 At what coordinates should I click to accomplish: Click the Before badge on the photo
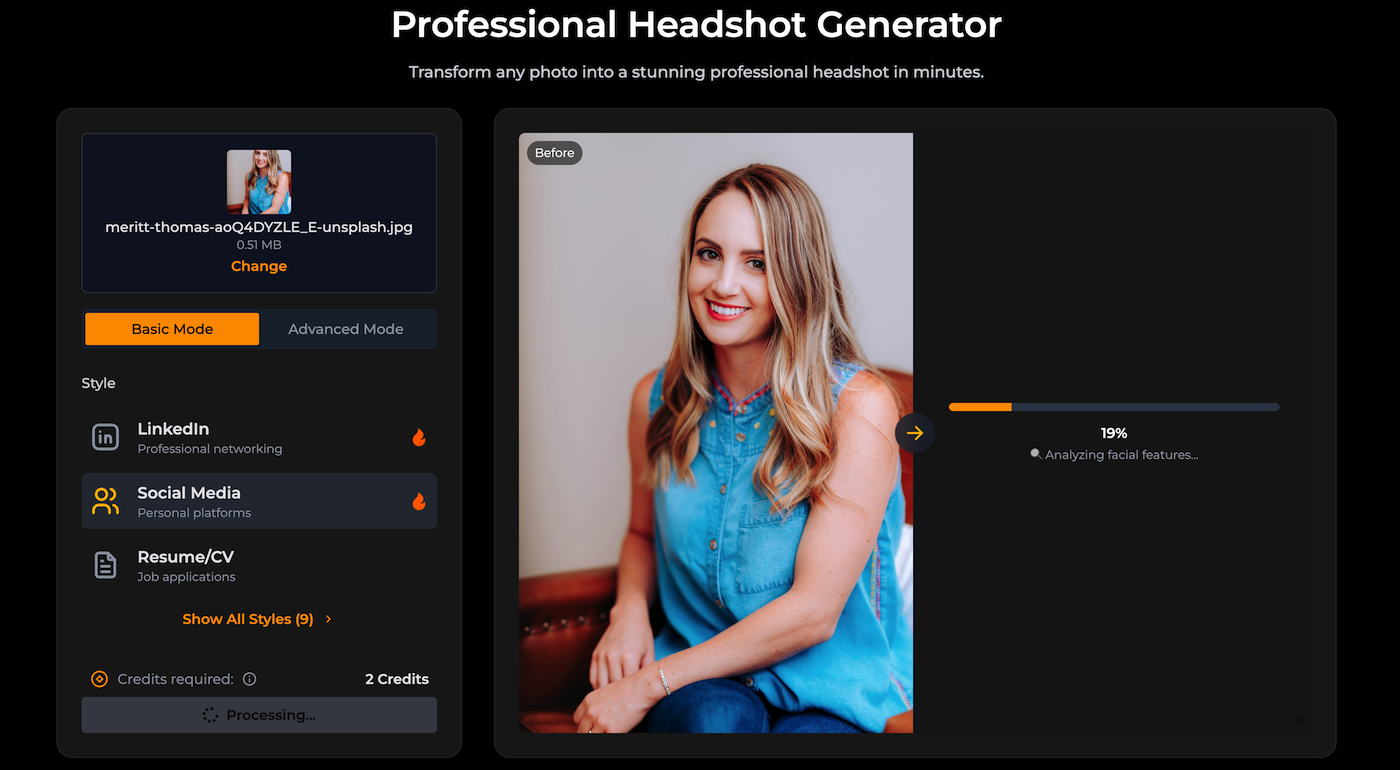[554, 153]
